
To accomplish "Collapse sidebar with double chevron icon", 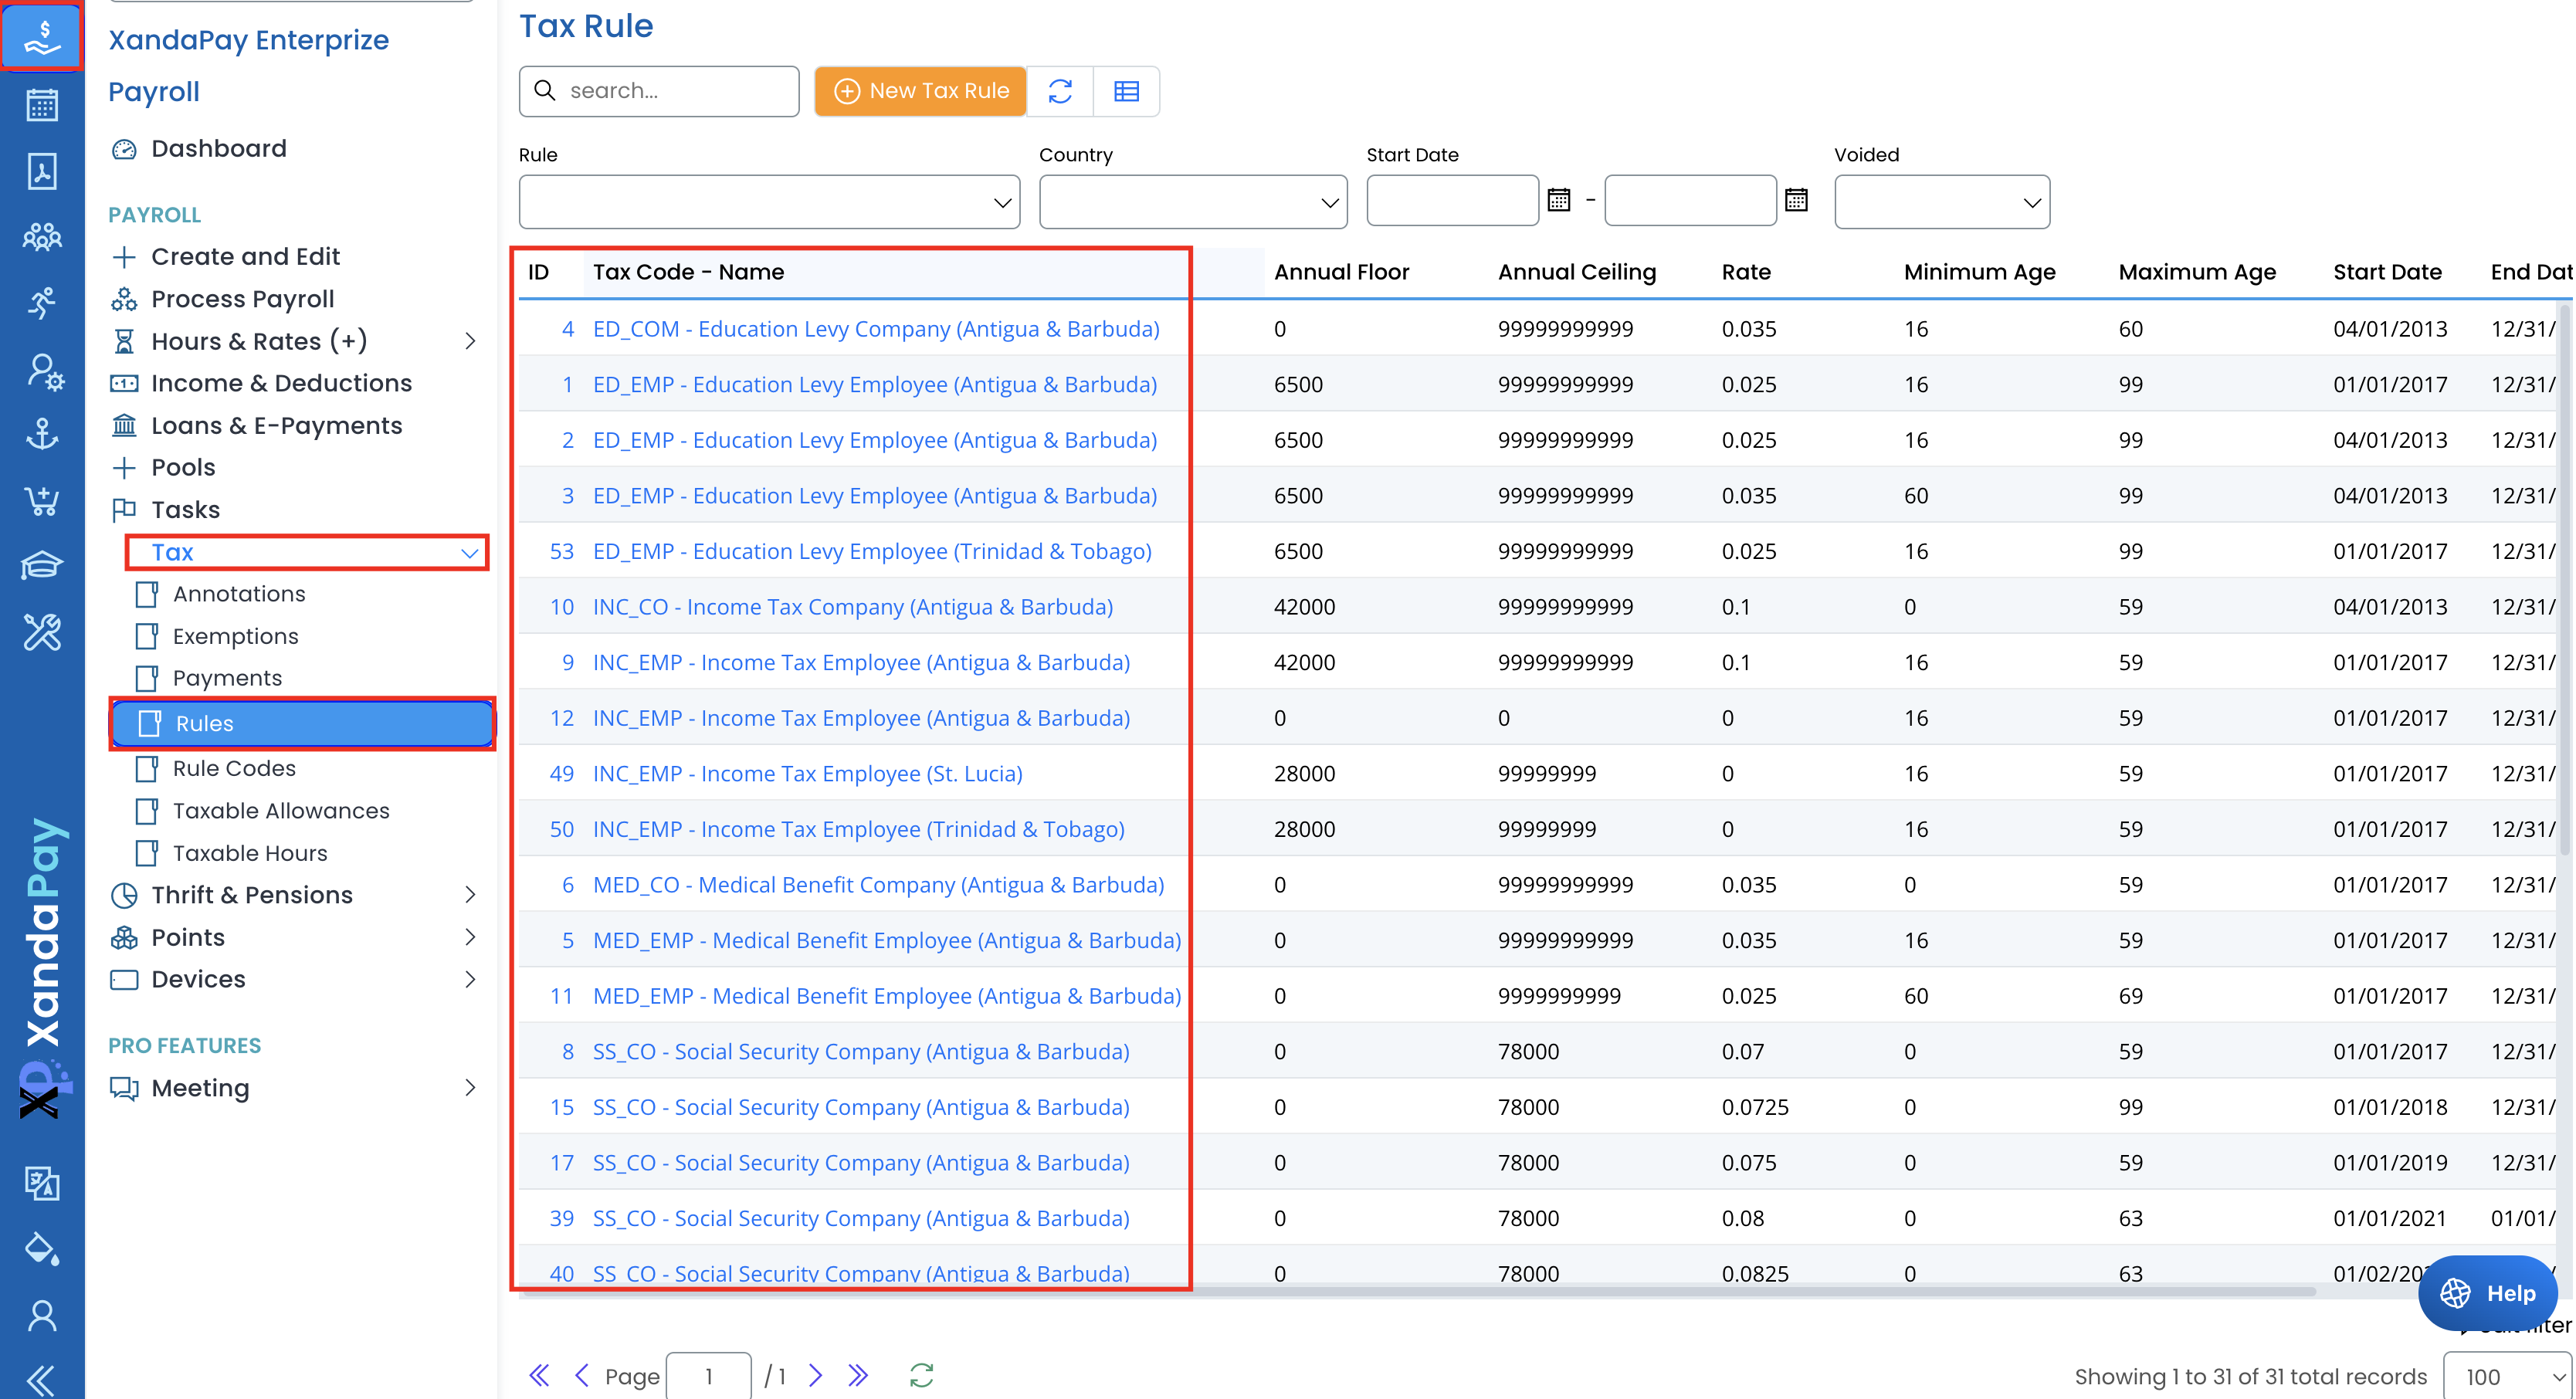I will pos(42,1380).
